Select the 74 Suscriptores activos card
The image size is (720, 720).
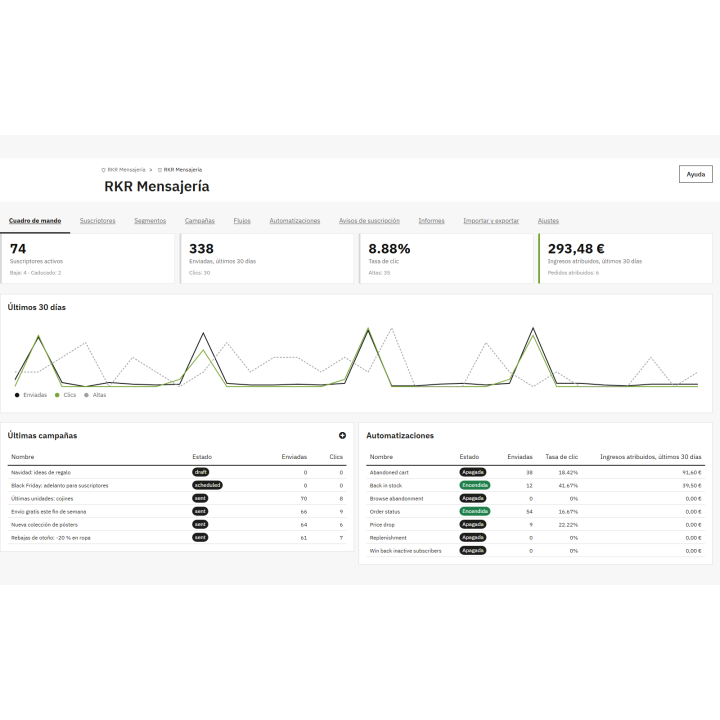point(87,259)
